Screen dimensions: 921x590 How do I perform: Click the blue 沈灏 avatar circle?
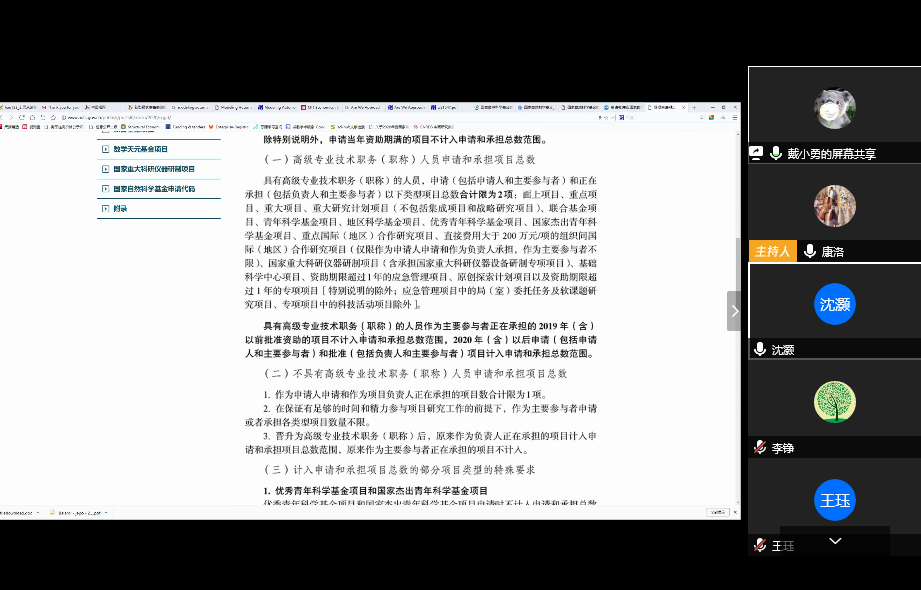point(834,304)
